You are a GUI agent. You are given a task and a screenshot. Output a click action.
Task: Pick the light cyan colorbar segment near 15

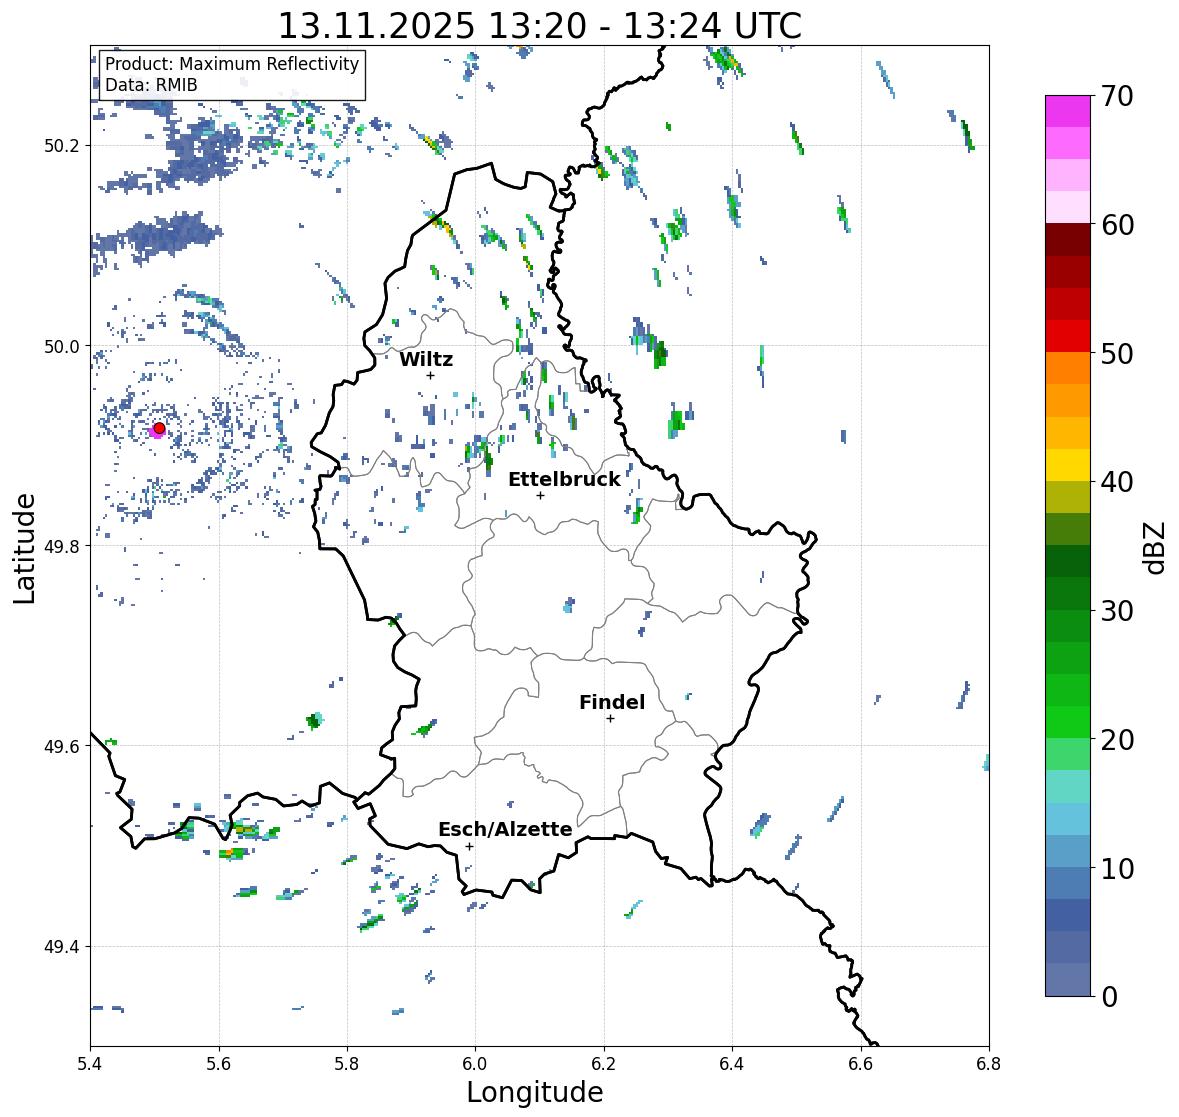(1068, 786)
